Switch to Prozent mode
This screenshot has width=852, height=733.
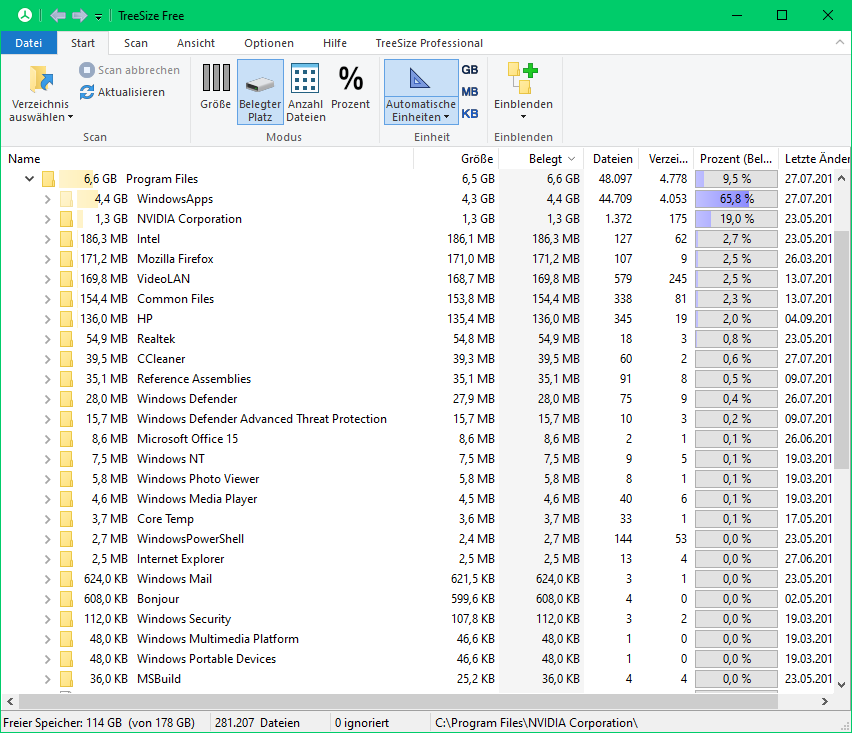(x=350, y=88)
